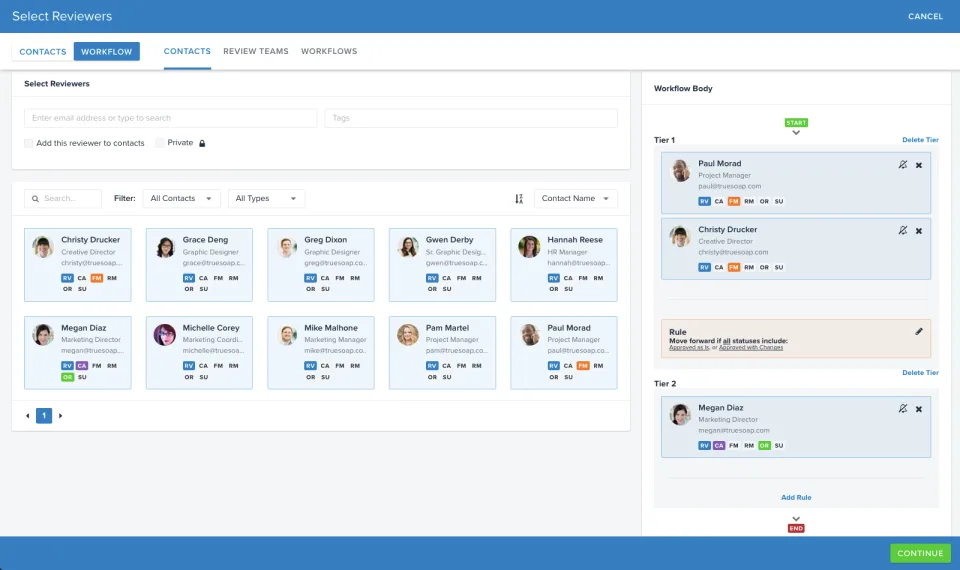Click Christy Drucker's avatar in contacts grid

(43, 247)
